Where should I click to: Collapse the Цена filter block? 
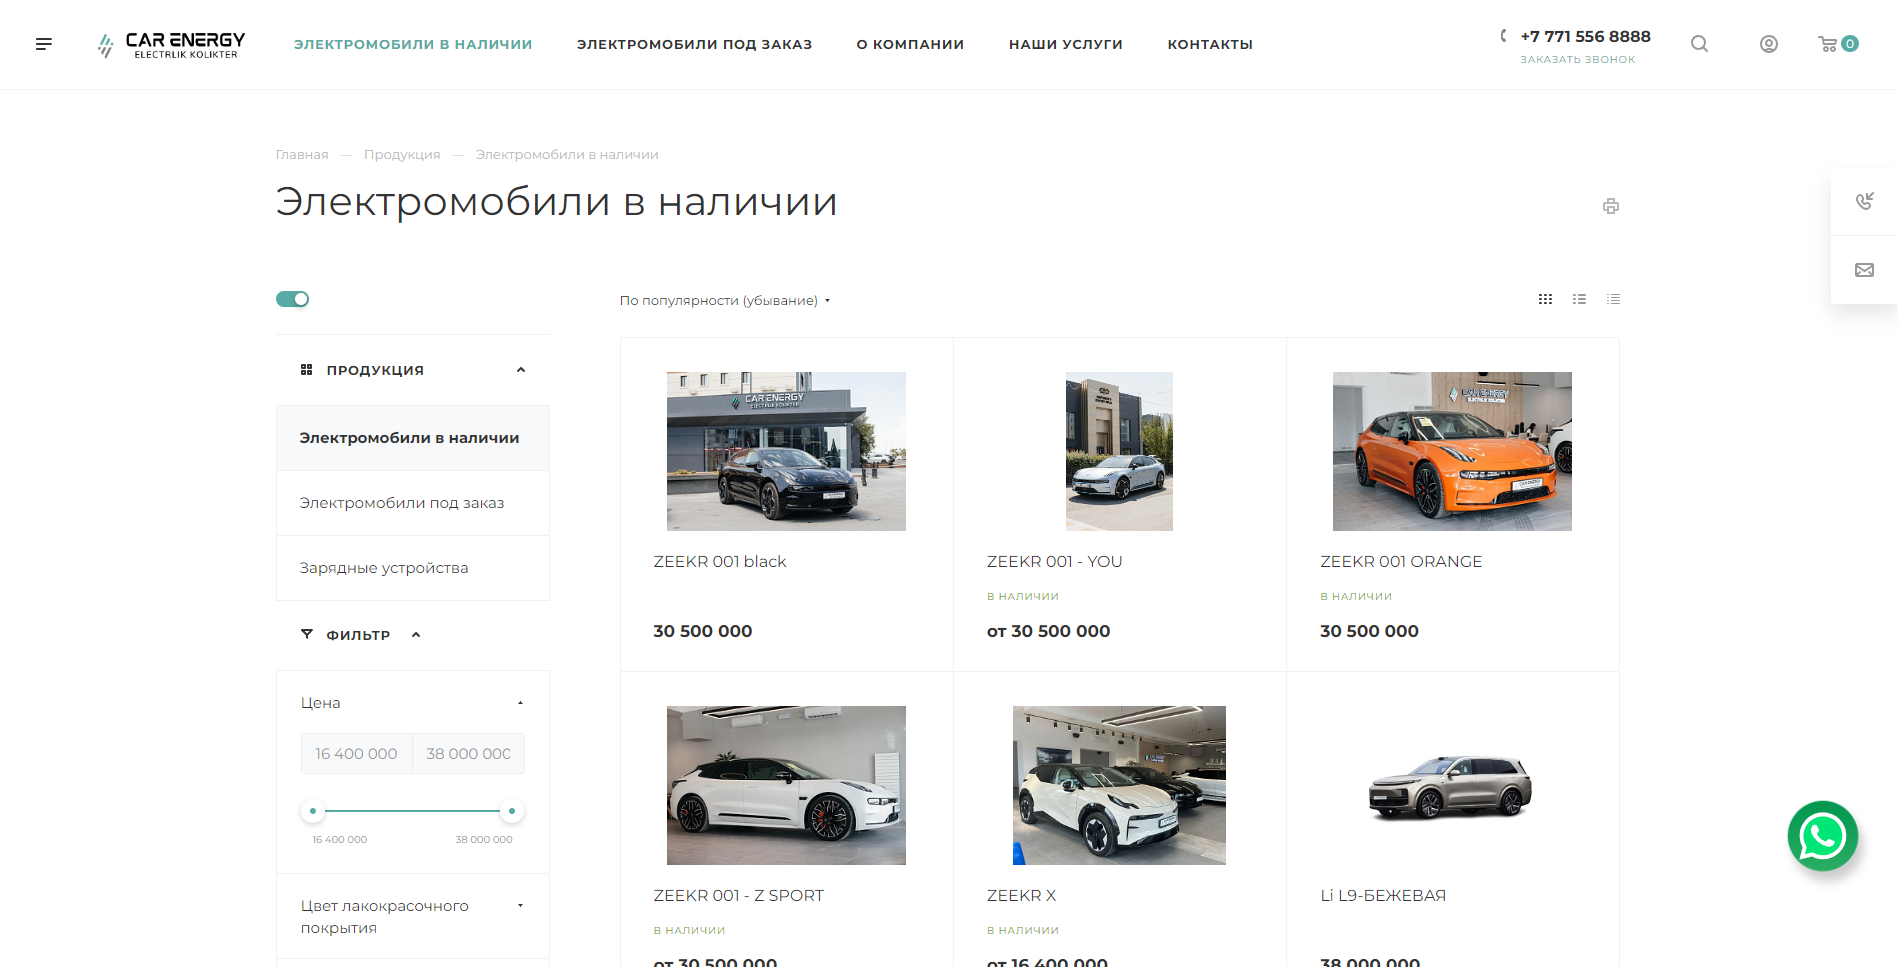[x=520, y=703]
